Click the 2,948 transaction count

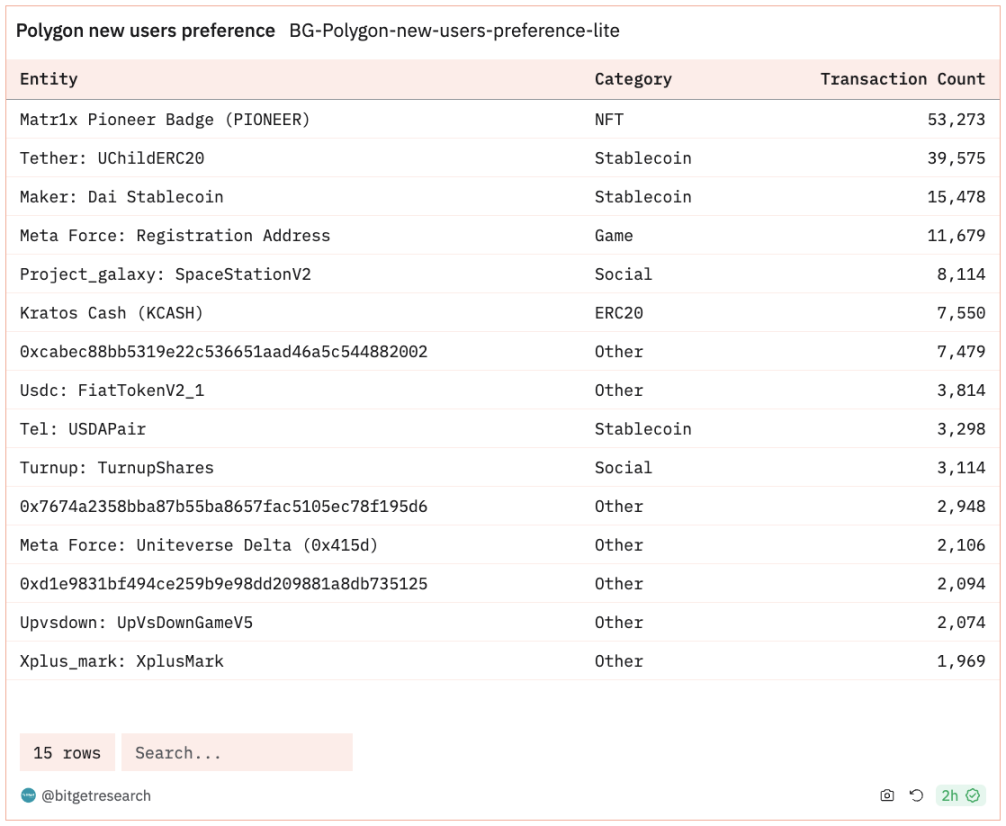point(961,506)
